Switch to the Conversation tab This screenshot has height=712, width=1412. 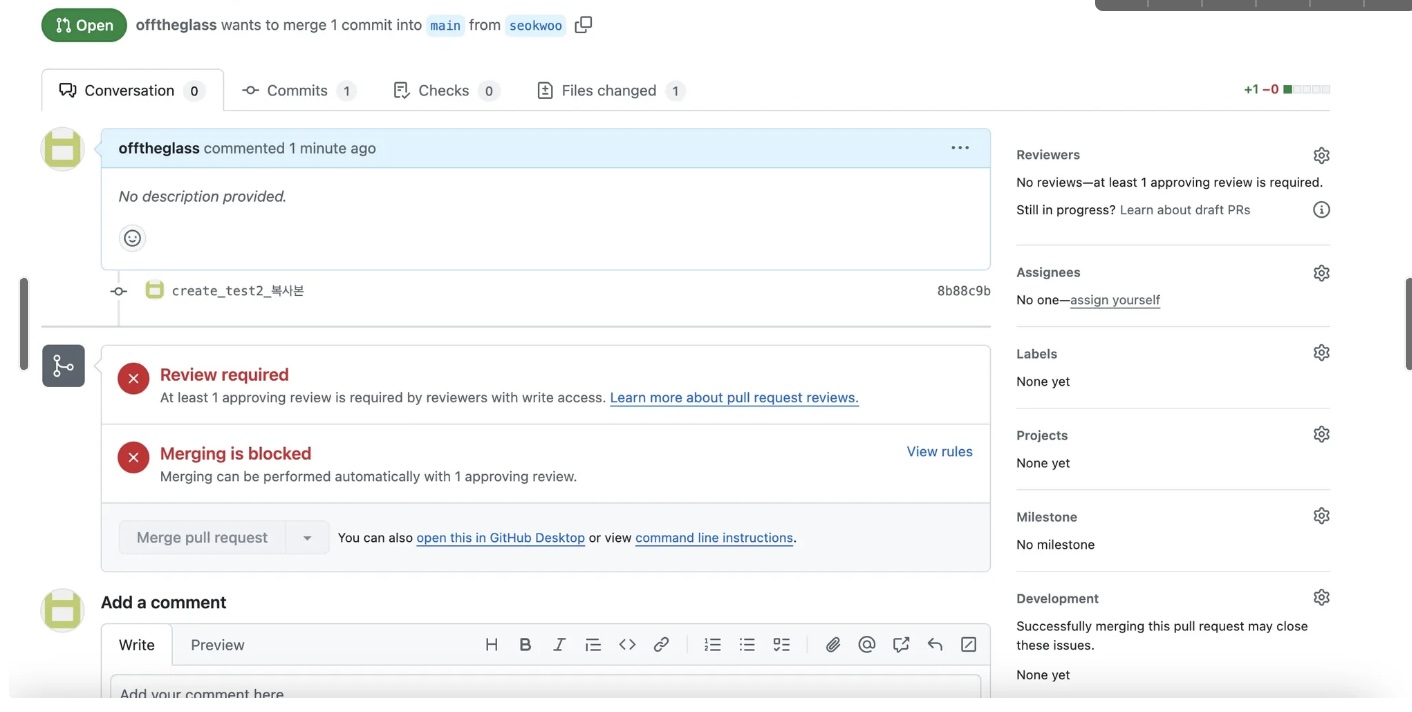coord(132,90)
